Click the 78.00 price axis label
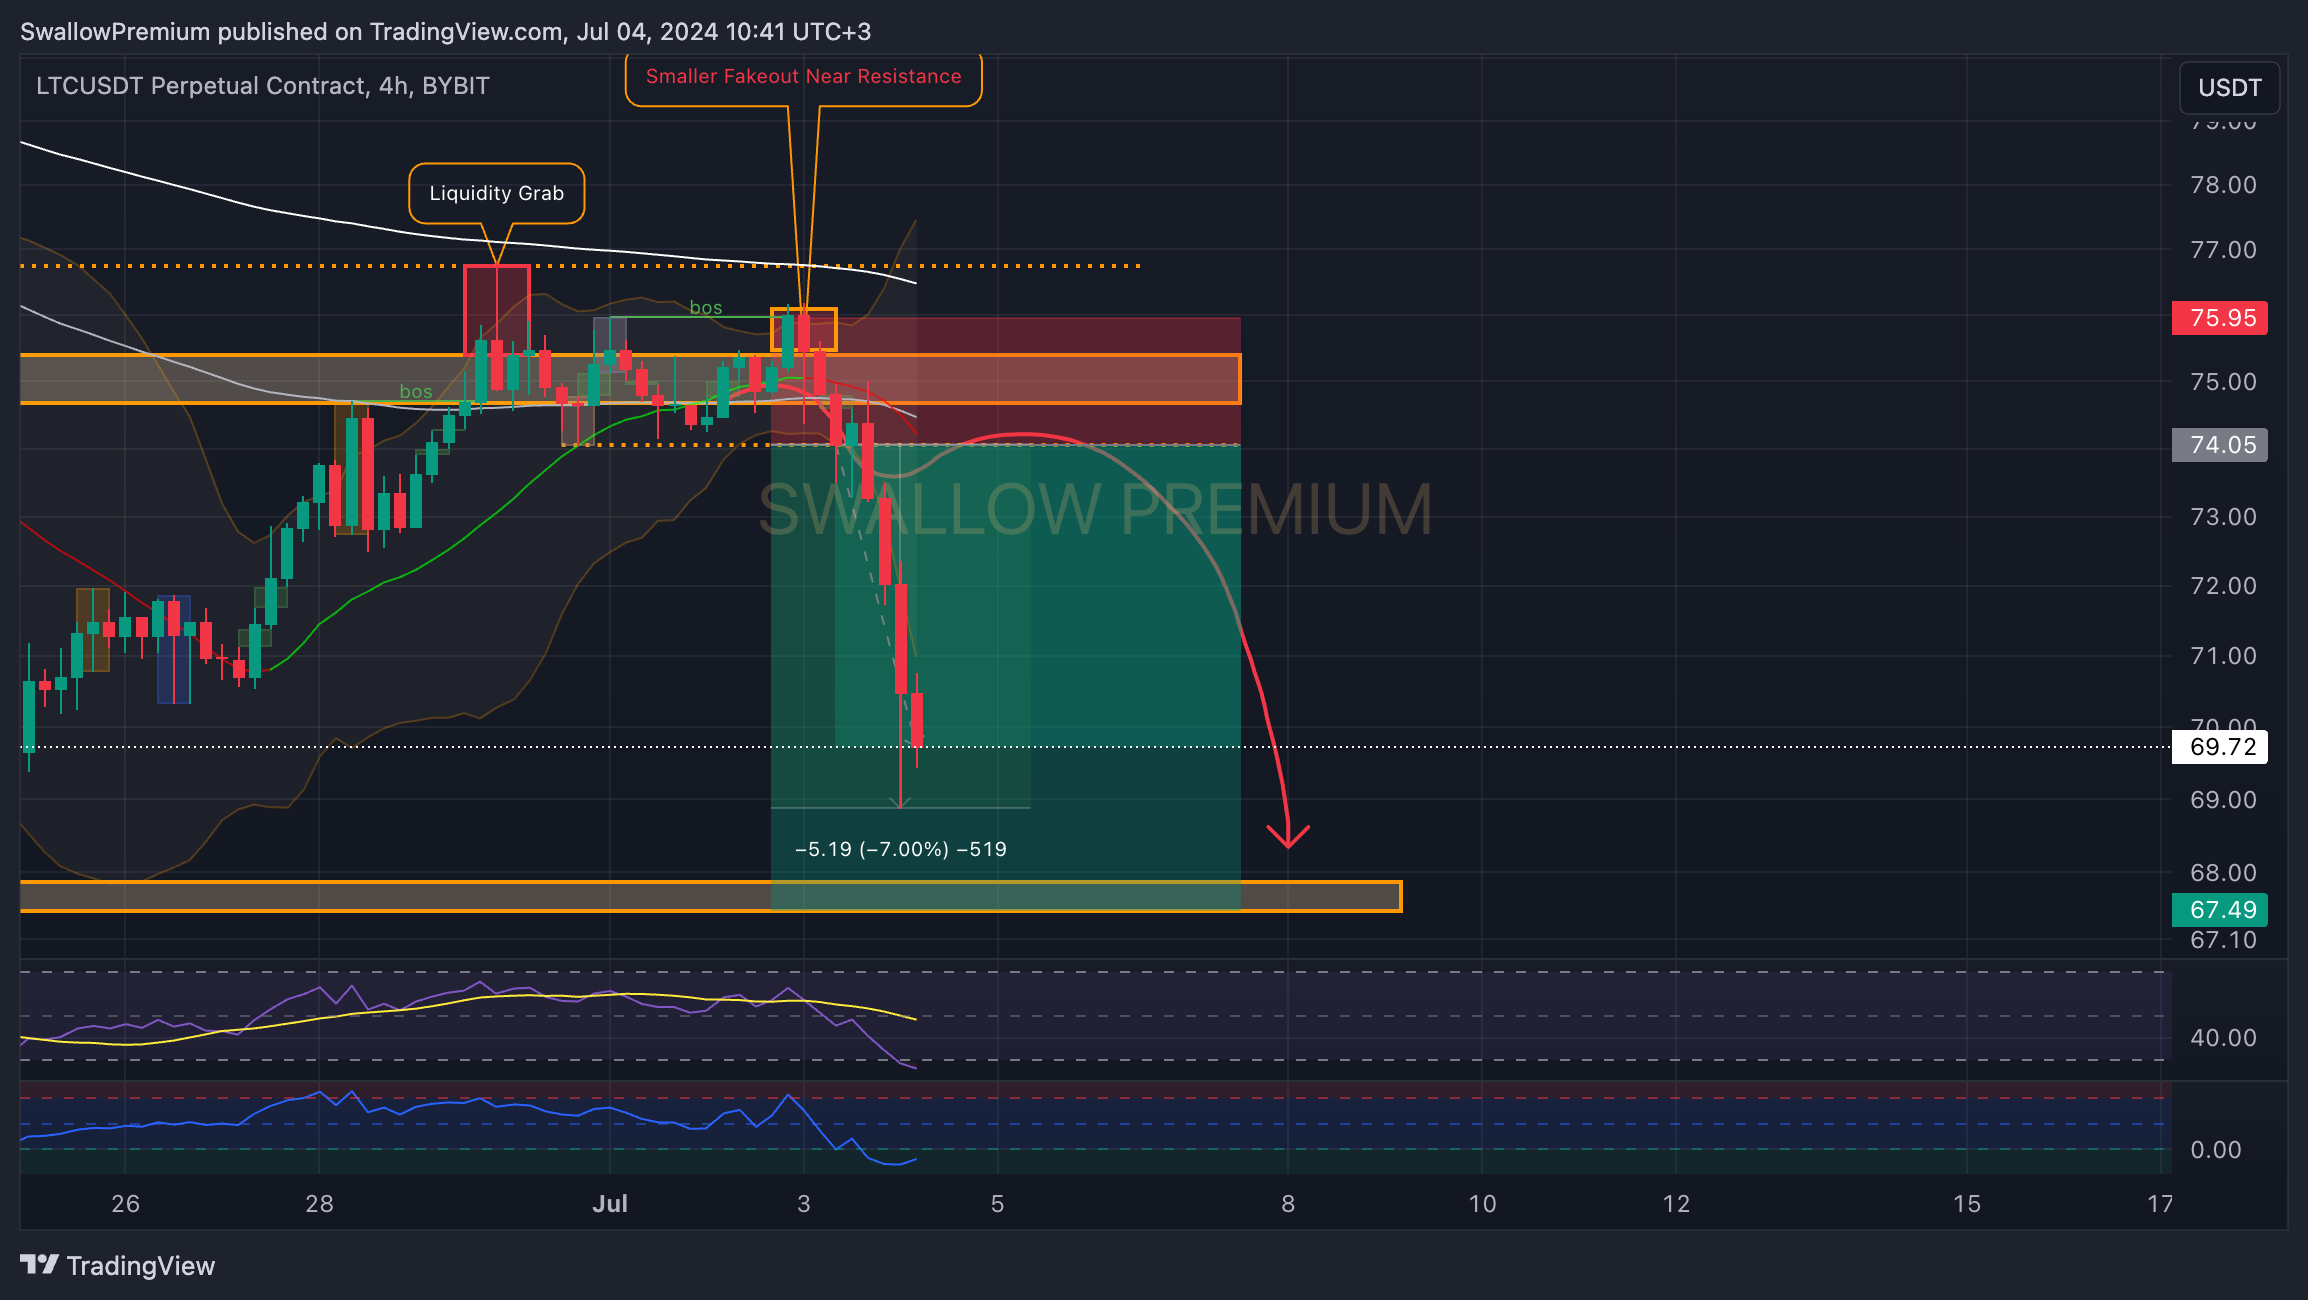The height and width of the screenshot is (1300, 2308). click(2223, 185)
